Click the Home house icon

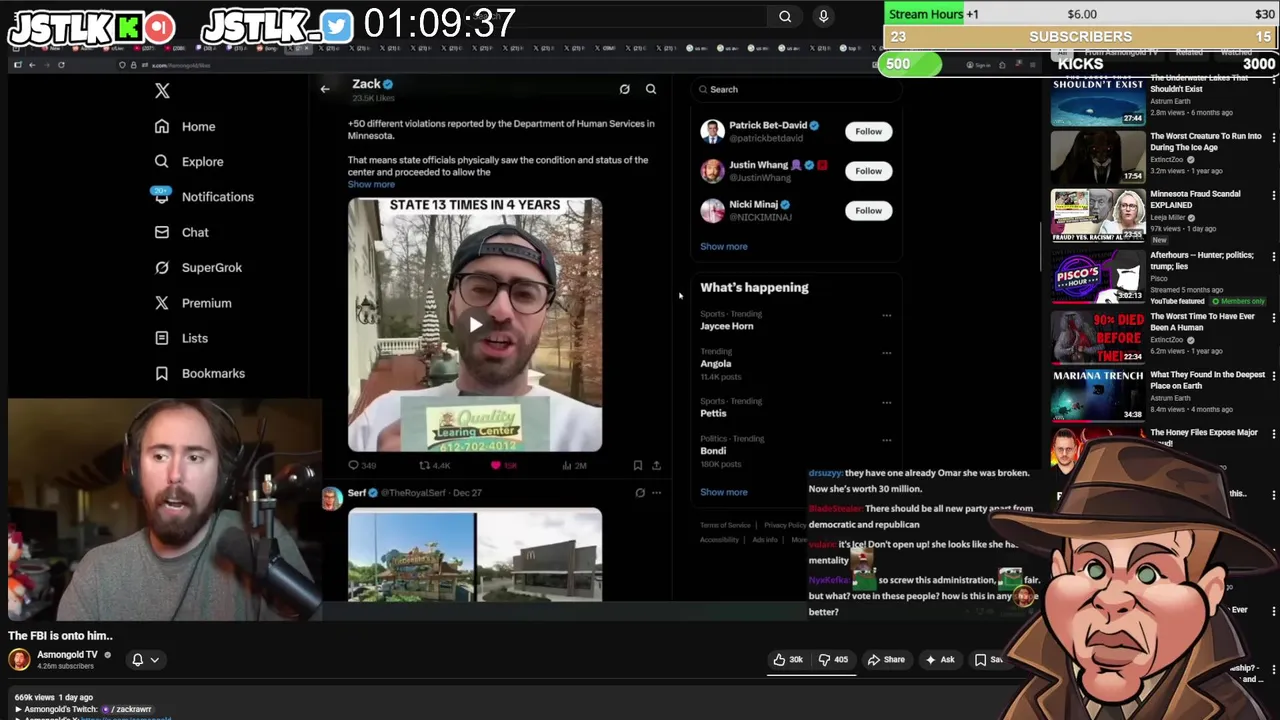(x=162, y=127)
